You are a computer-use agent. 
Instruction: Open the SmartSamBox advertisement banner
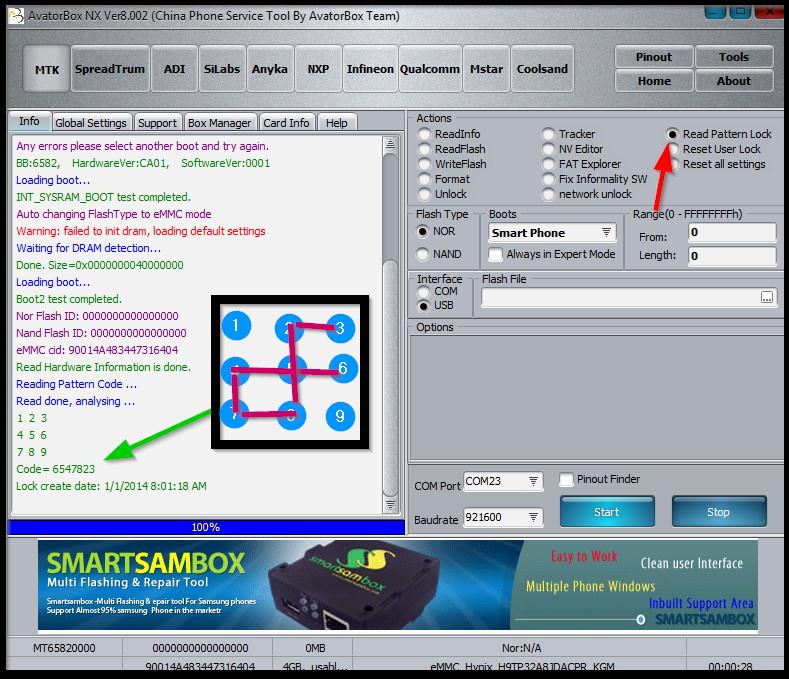click(x=398, y=585)
